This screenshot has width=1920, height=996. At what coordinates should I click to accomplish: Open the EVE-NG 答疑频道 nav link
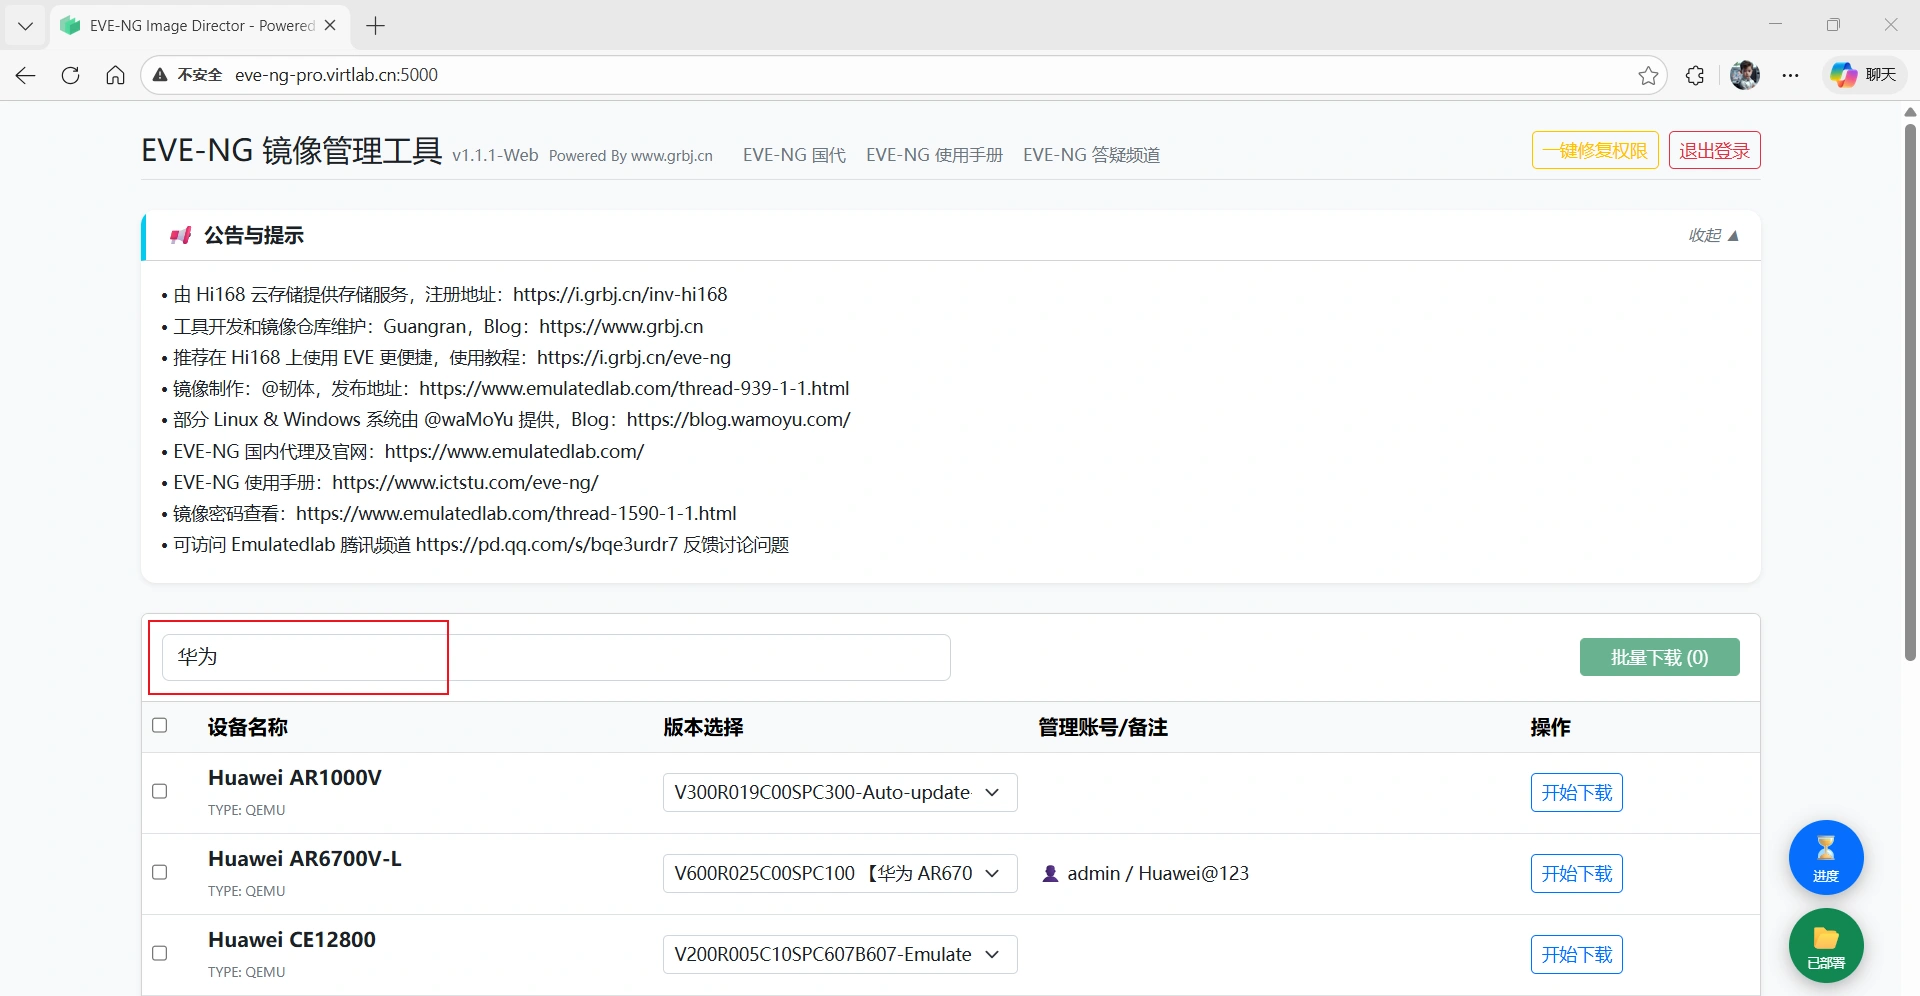click(1091, 155)
